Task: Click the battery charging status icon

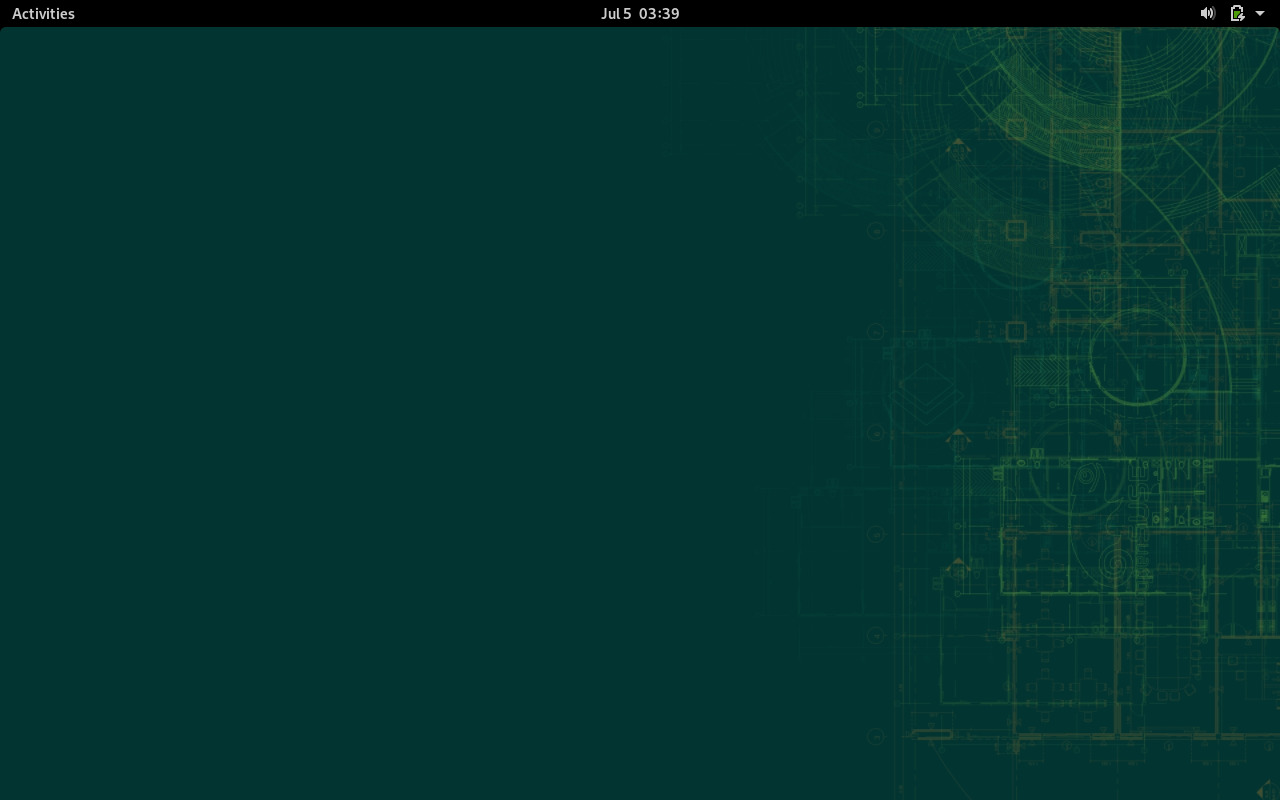Action: (x=1237, y=13)
